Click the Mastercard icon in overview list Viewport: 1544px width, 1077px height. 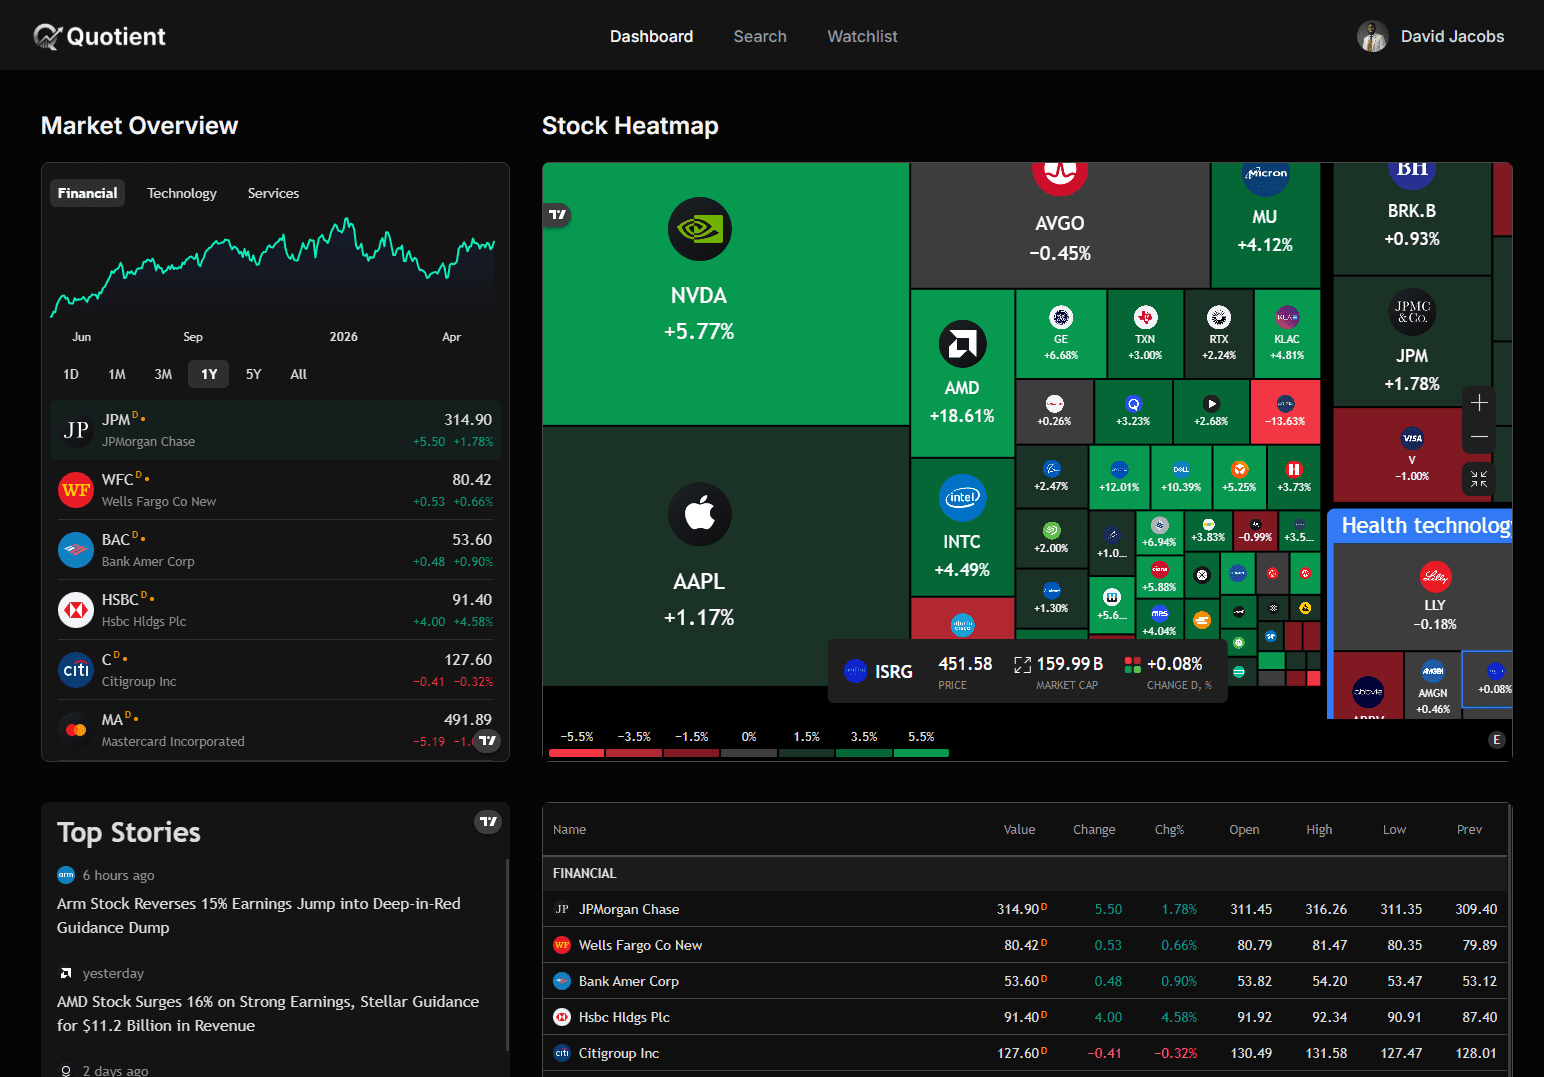[76, 730]
